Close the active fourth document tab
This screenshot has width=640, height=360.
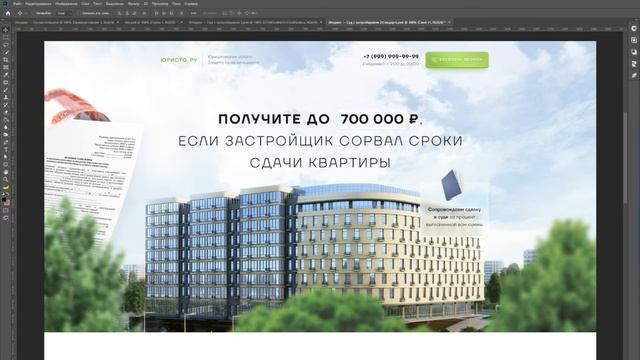click(x=449, y=22)
